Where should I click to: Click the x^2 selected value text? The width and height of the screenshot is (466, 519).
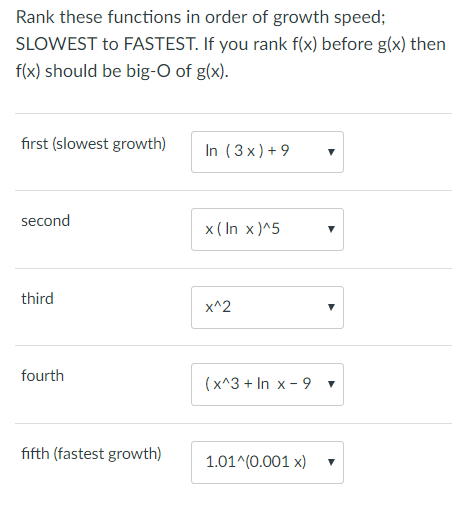click(218, 307)
